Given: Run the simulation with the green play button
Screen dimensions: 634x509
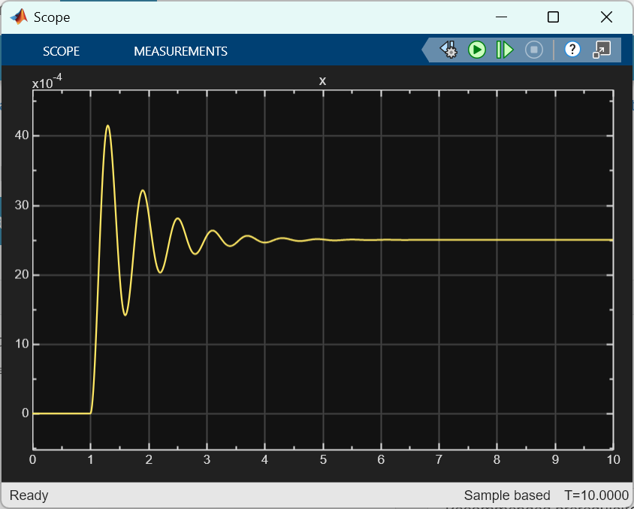Looking at the screenshot, I should 477,50.
